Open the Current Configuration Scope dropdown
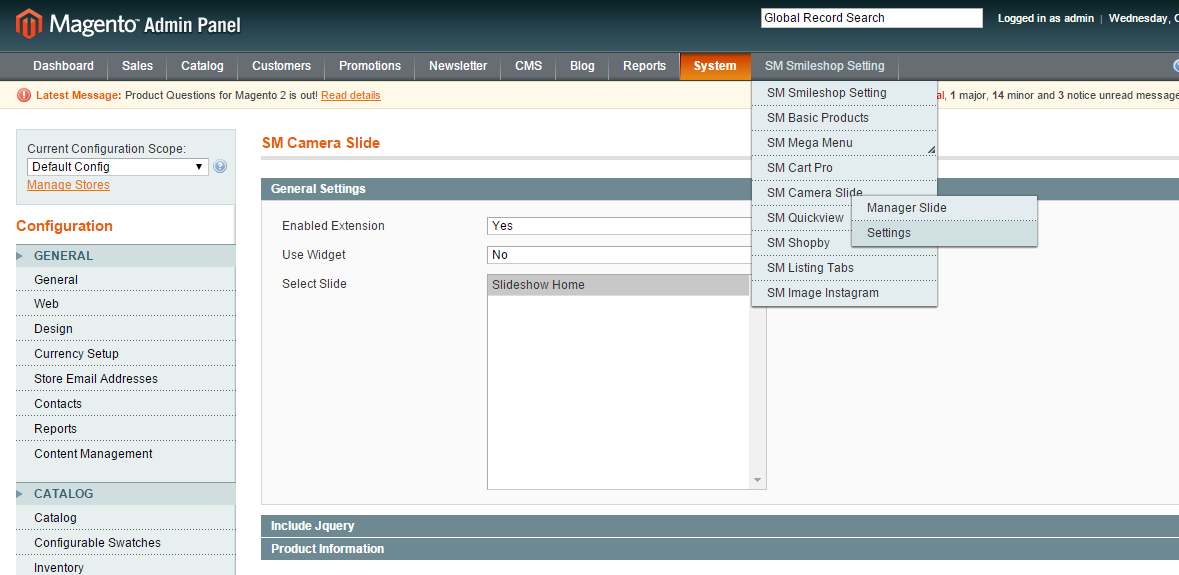The image size is (1179, 575). click(118, 167)
